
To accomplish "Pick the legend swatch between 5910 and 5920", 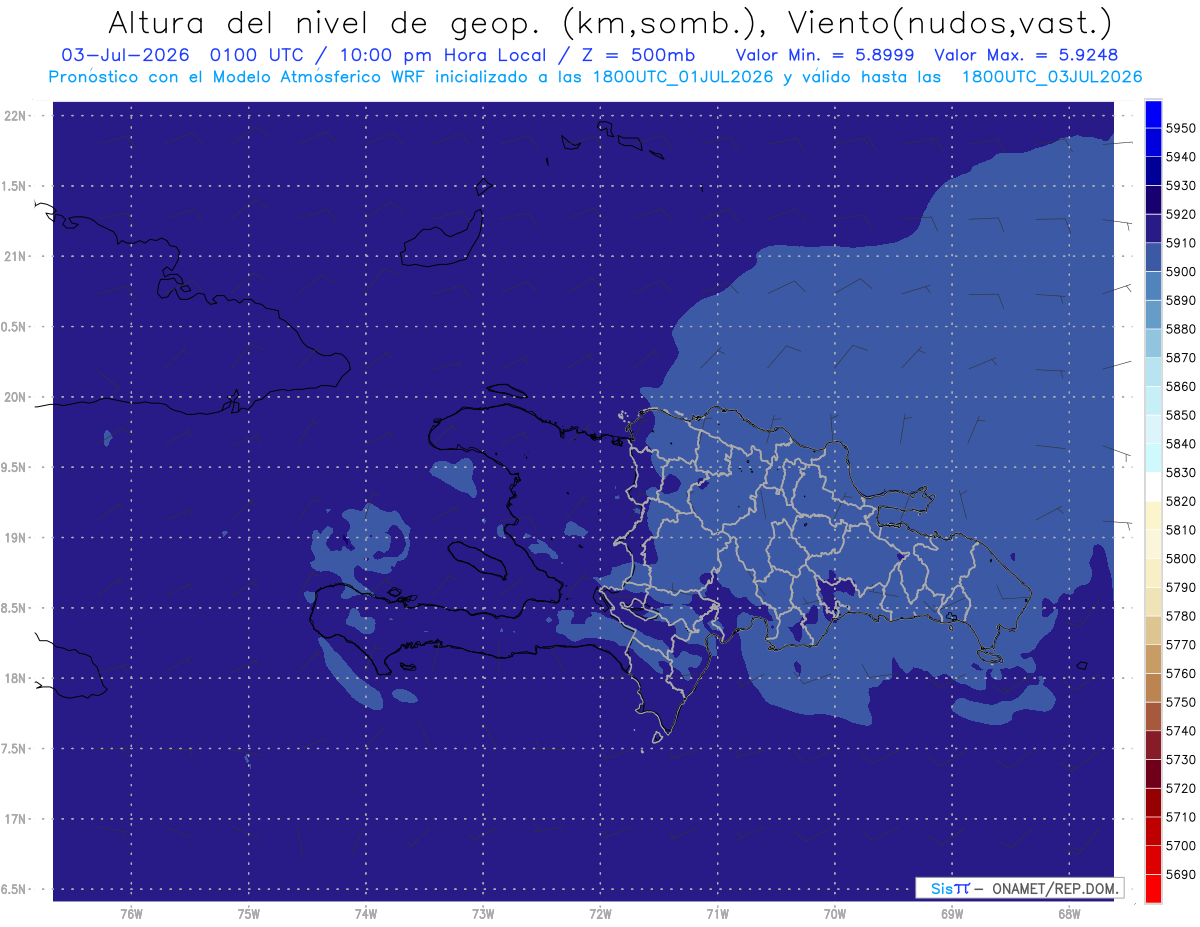I will [1153, 228].
